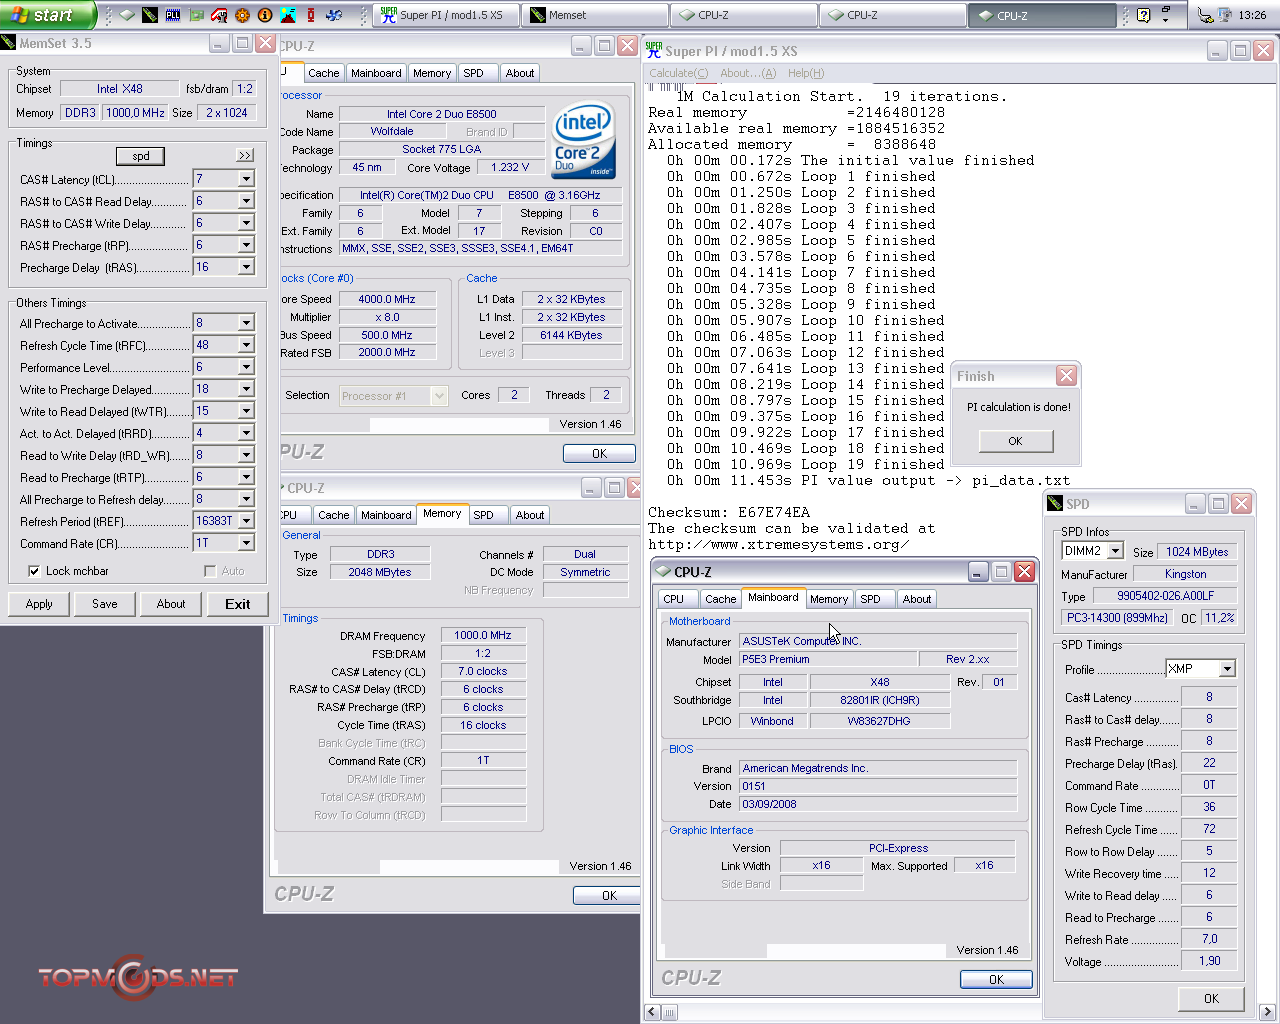
Task: Switch to CPU tab in front CPU-Z window
Action: point(674,599)
